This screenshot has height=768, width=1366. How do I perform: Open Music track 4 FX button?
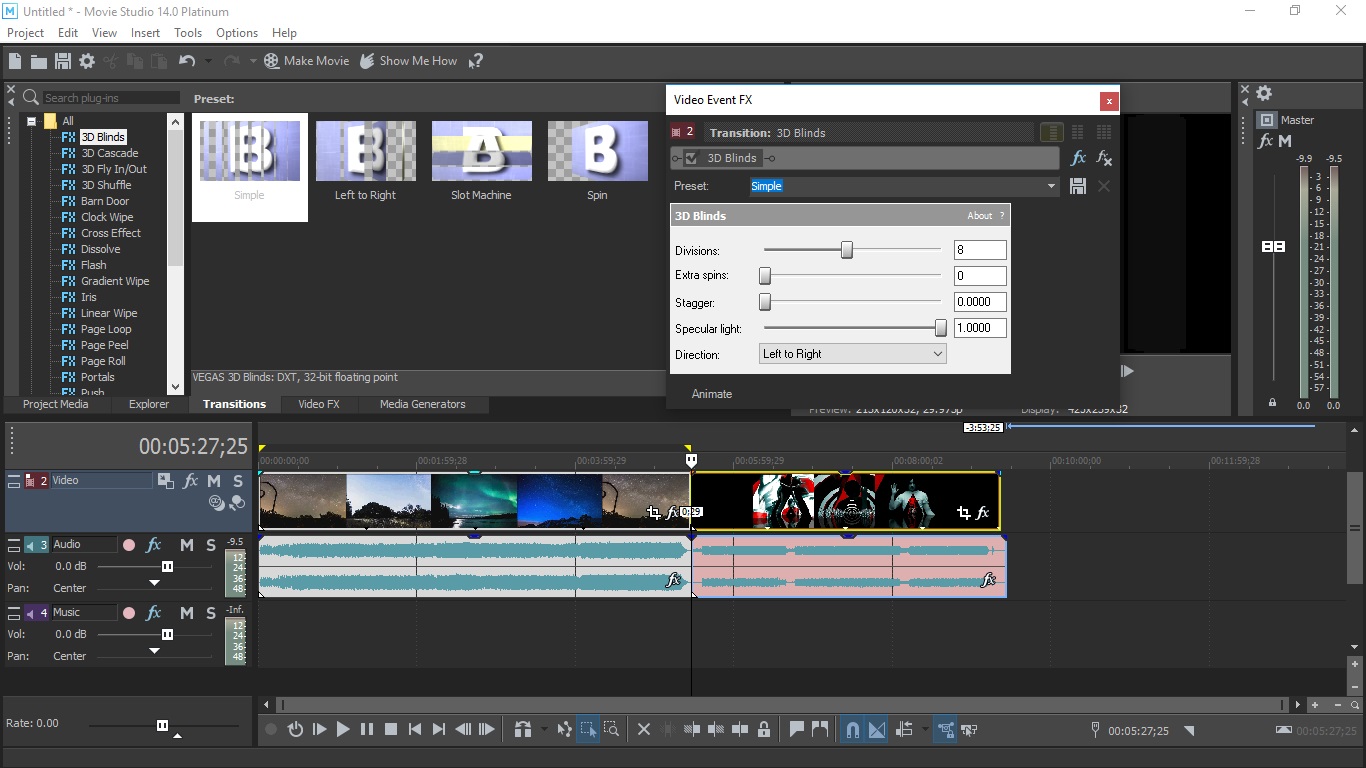coord(154,613)
